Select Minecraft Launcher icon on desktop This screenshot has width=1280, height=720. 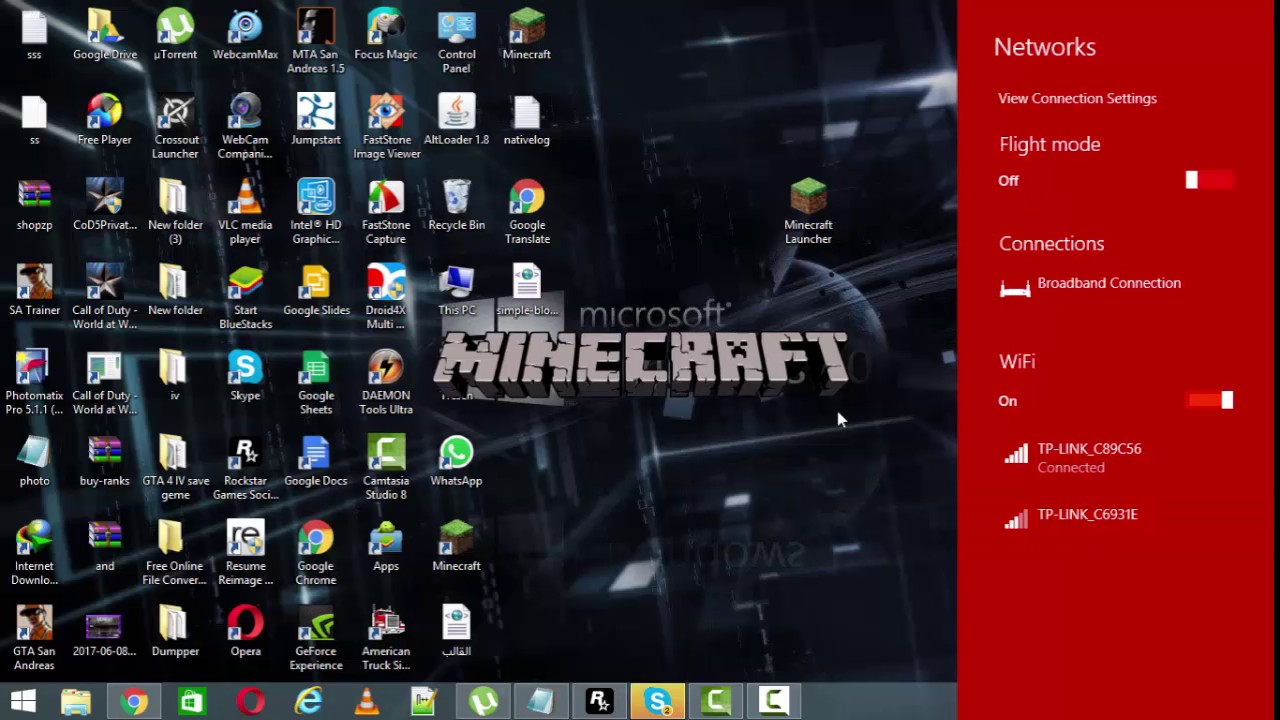(x=808, y=212)
